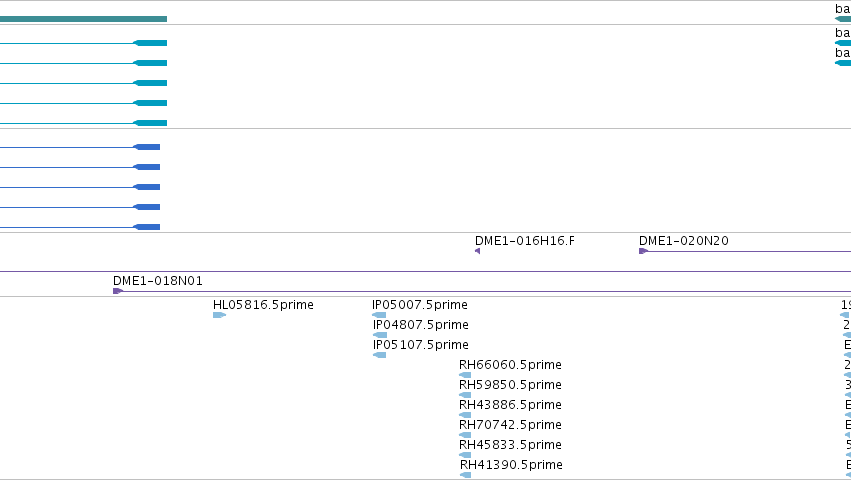Click the unlabeled purple line spanning the full width
The width and height of the screenshot is (851, 480).
click(x=426, y=271)
